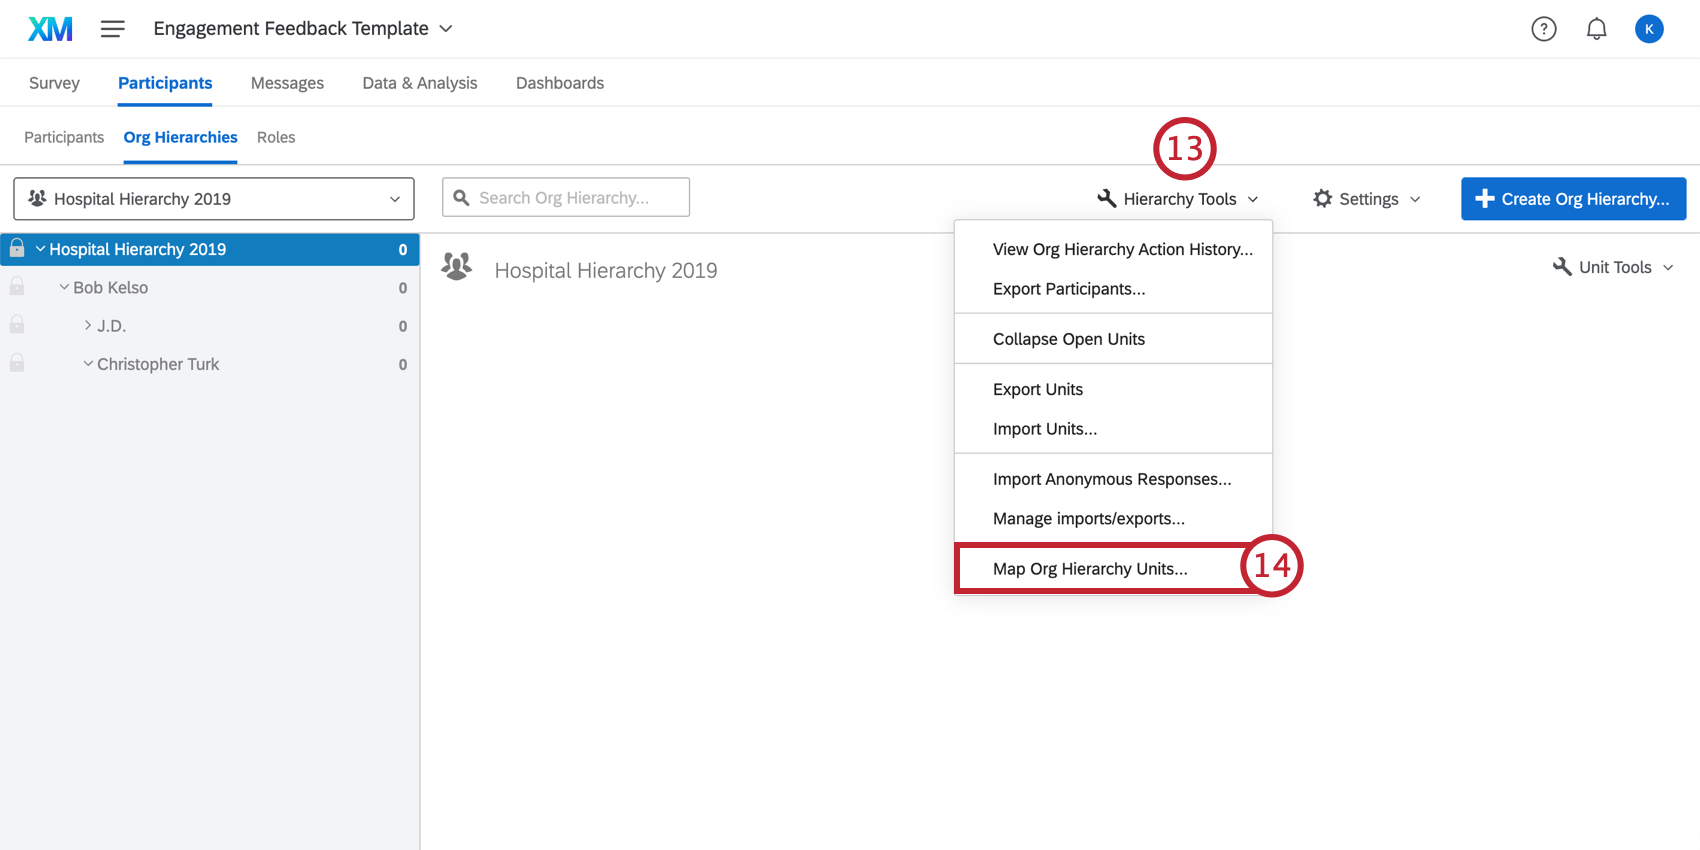
Task: Open the Hospital Hierarchy 2019 dropdown selector
Action: [x=214, y=199]
